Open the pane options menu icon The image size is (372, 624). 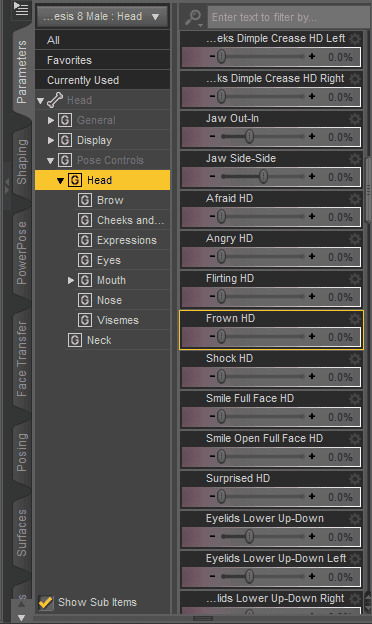(x=21, y=9)
